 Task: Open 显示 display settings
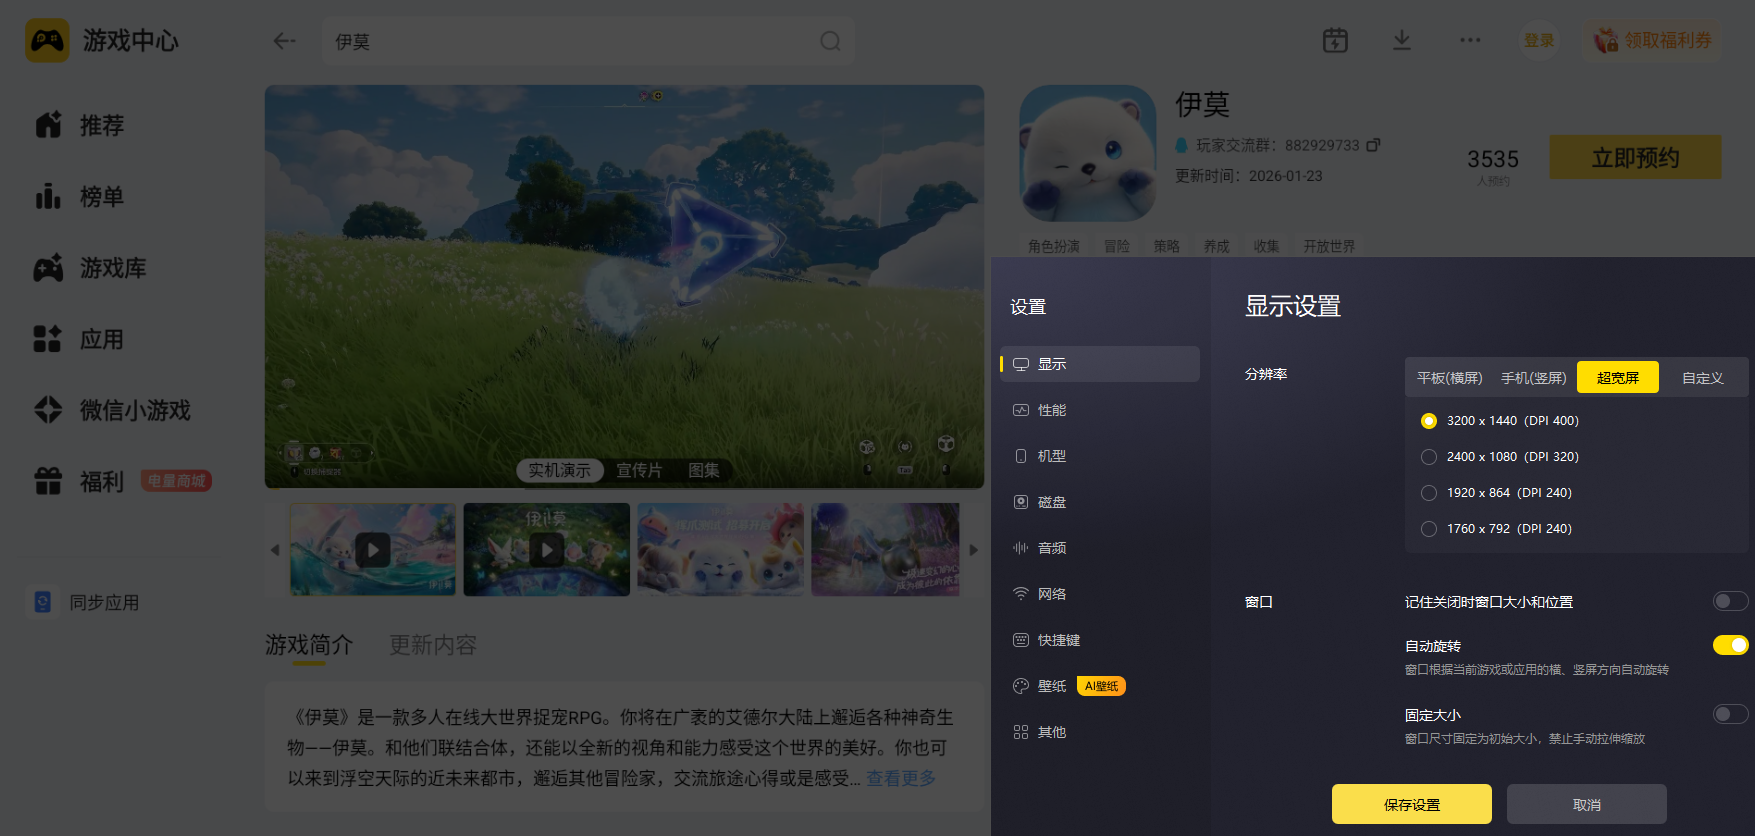(1100, 364)
